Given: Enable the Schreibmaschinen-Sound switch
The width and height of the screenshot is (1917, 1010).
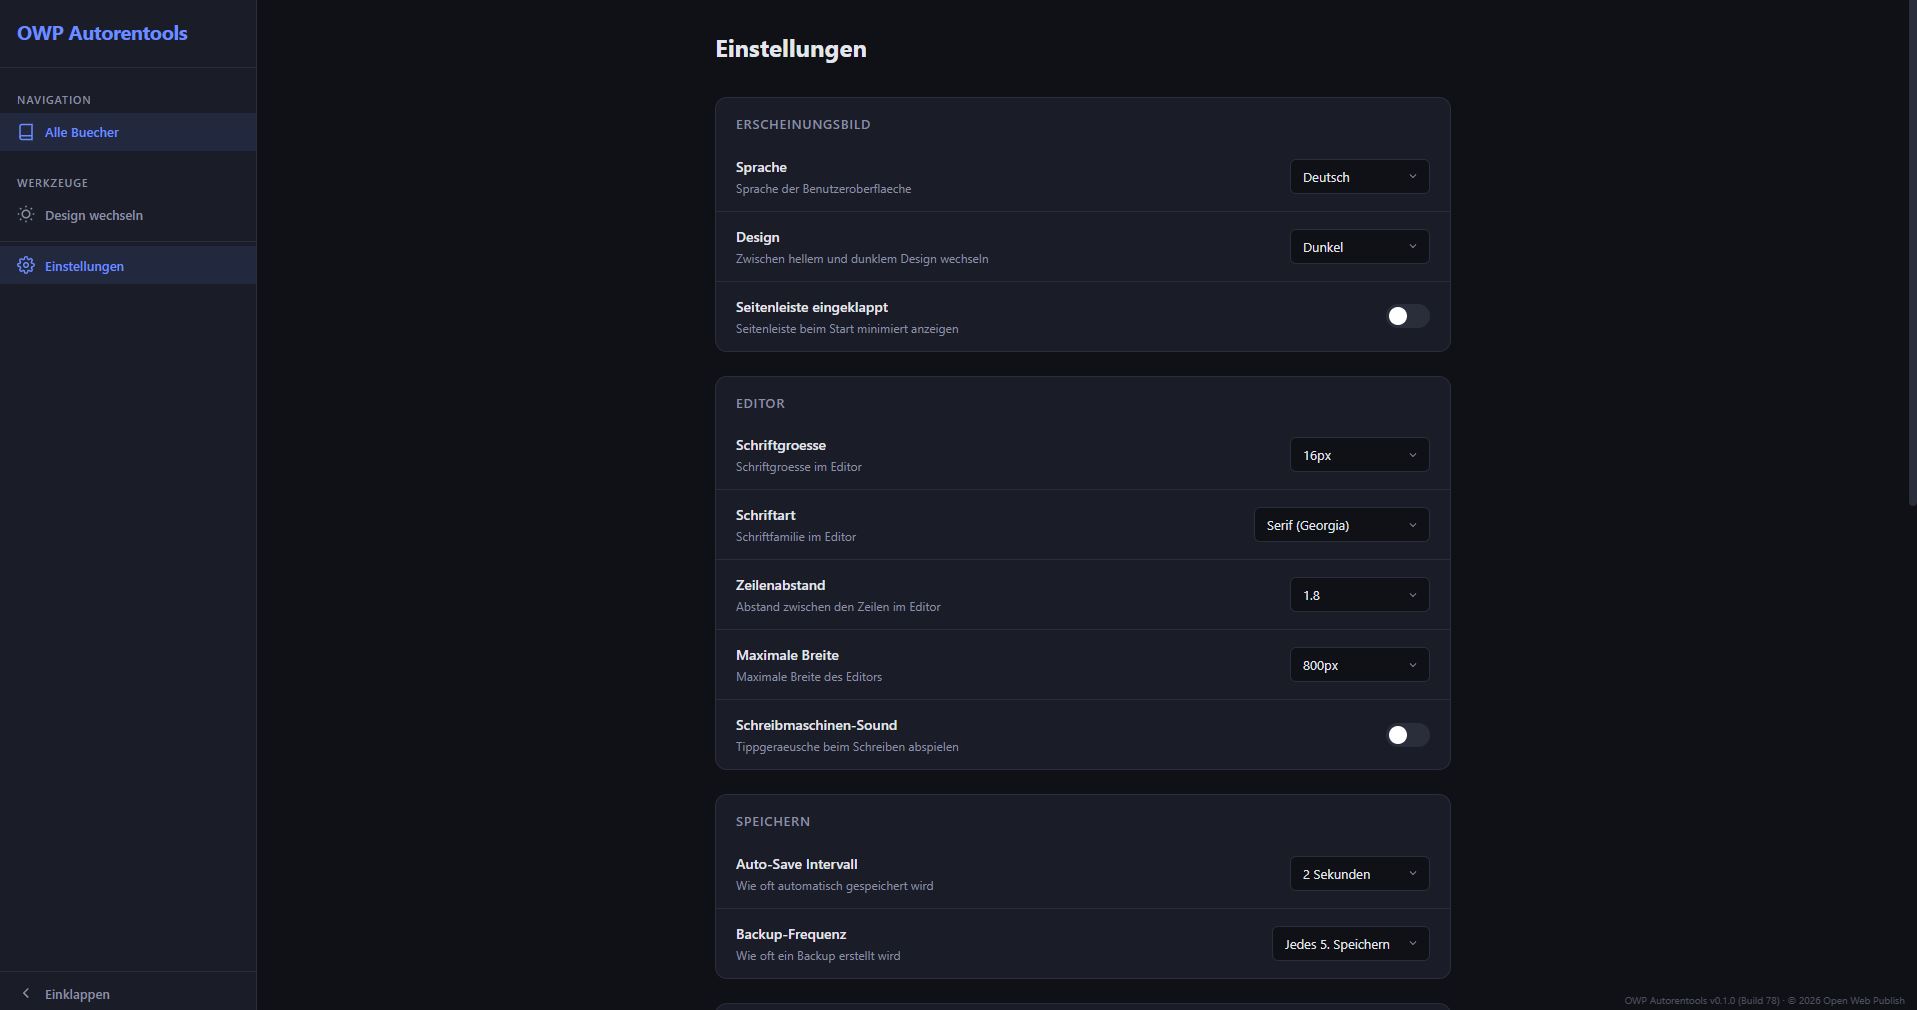Looking at the screenshot, I should [1407, 735].
